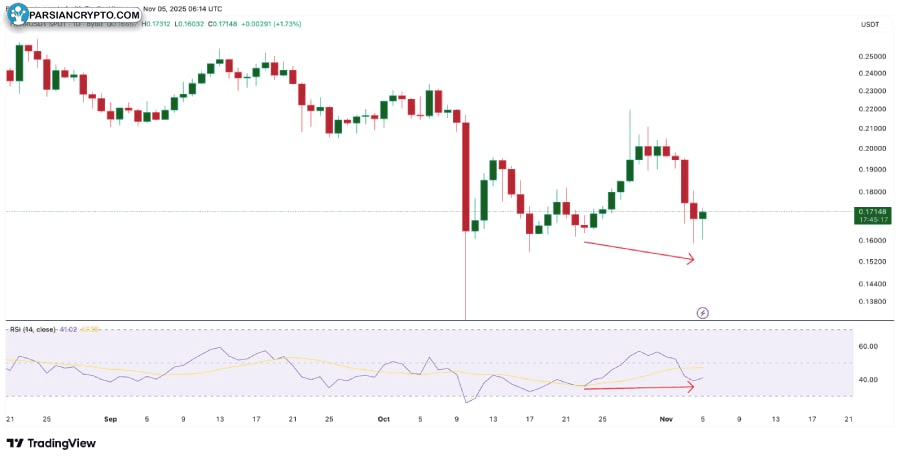Click the 0.13800 price axis label
Viewport: 900px width, 460px height.
[870, 301]
